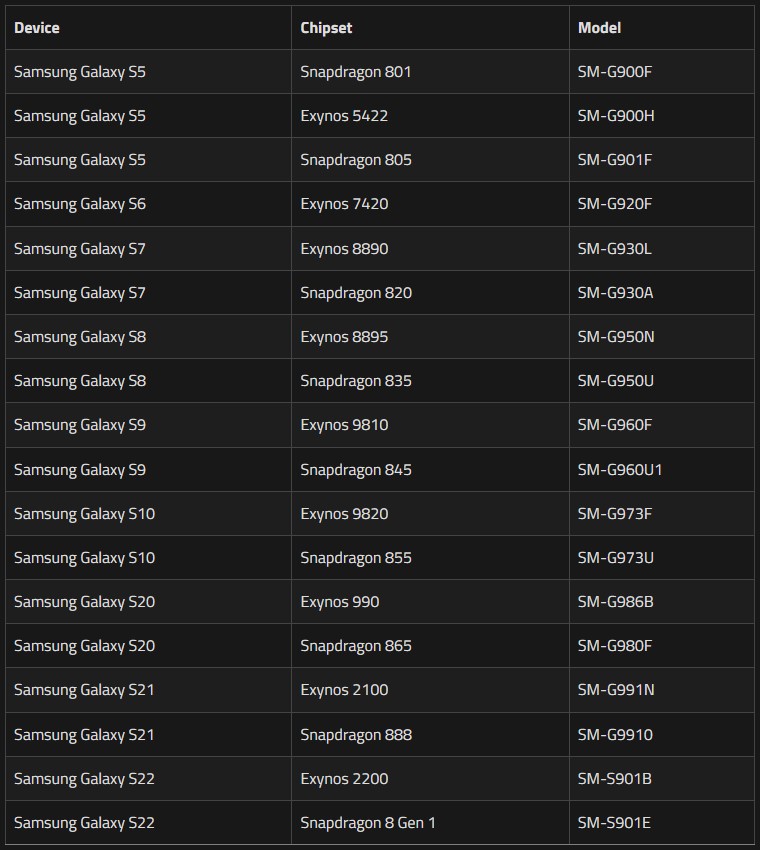Click the Model column header
Screen dimensions: 760x850
point(599,28)
